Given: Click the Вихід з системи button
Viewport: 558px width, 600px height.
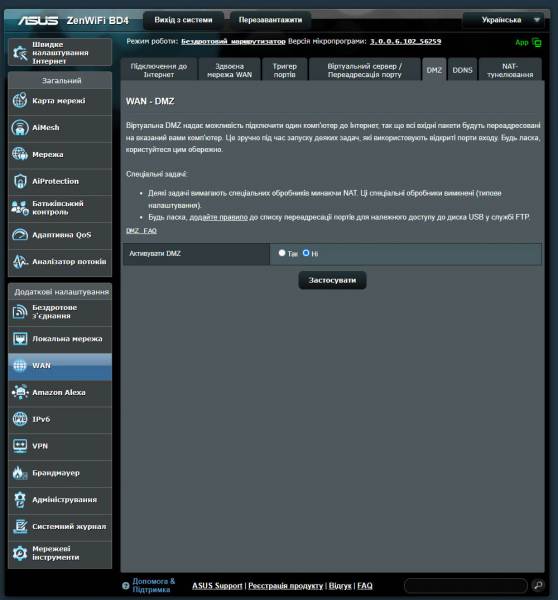Looking at the screenshot, I should click(x=183, y=20).
